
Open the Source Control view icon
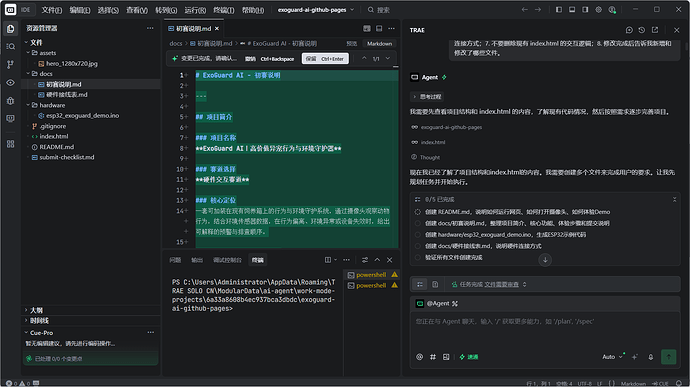point(11,64)
